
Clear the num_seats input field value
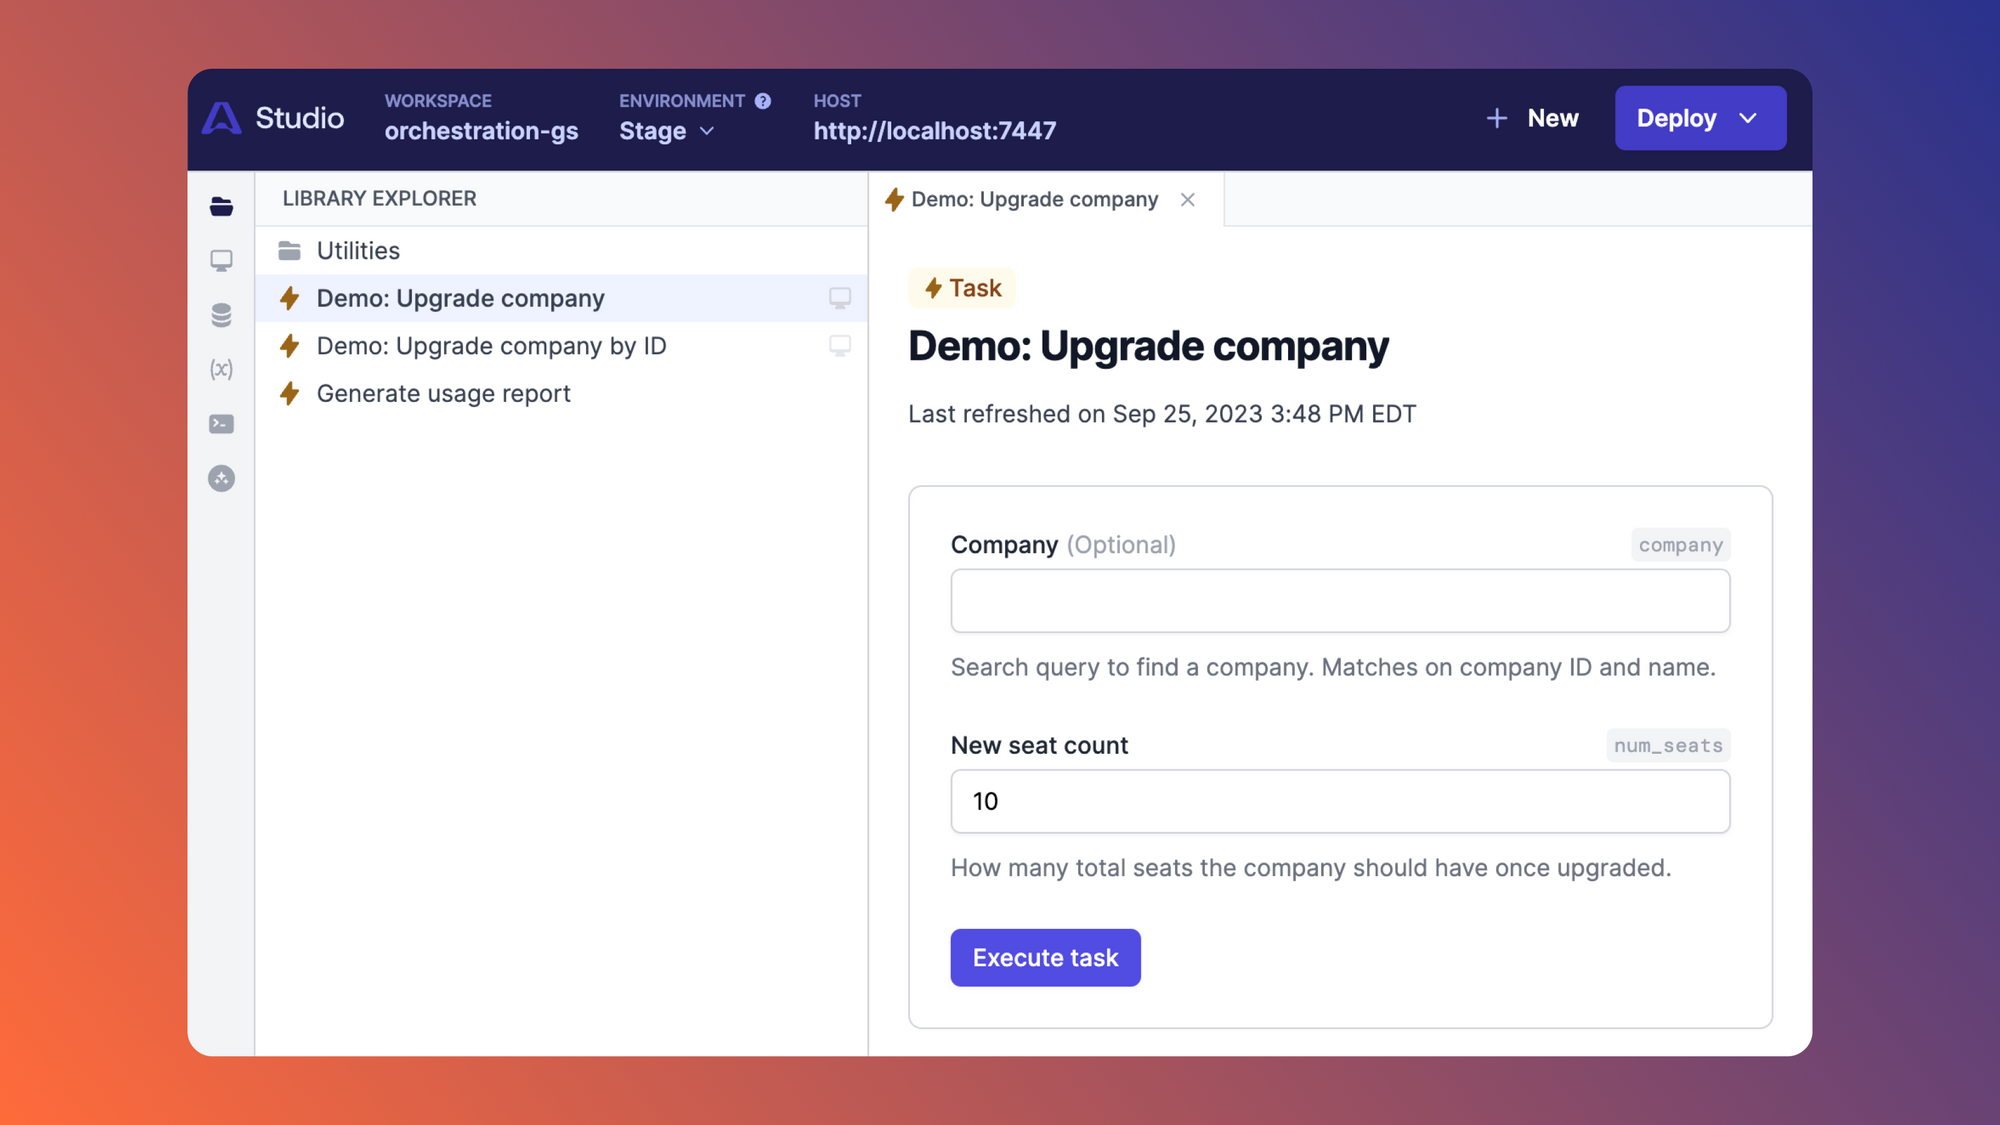(x=1339, y=799)
